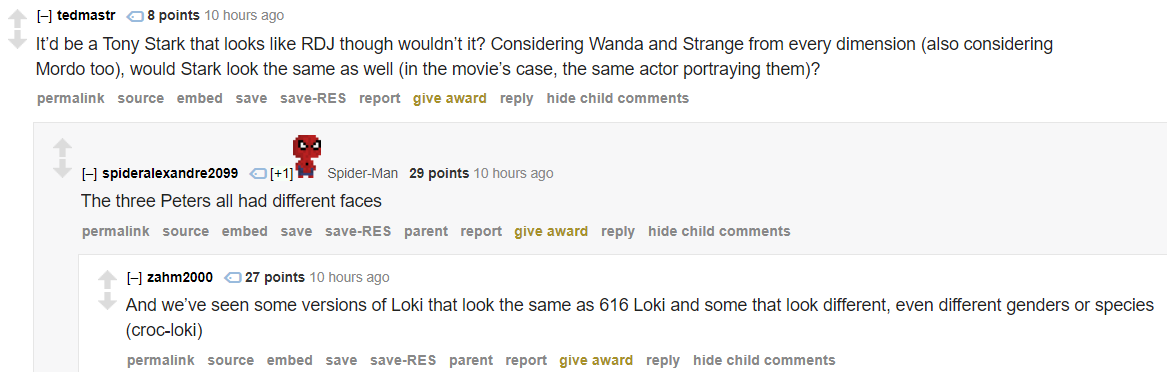Go to parent of spideralexandre2099's comment
Image resolution: width=1167 pixels, height=372 pixels.
[x=426, y=231]
